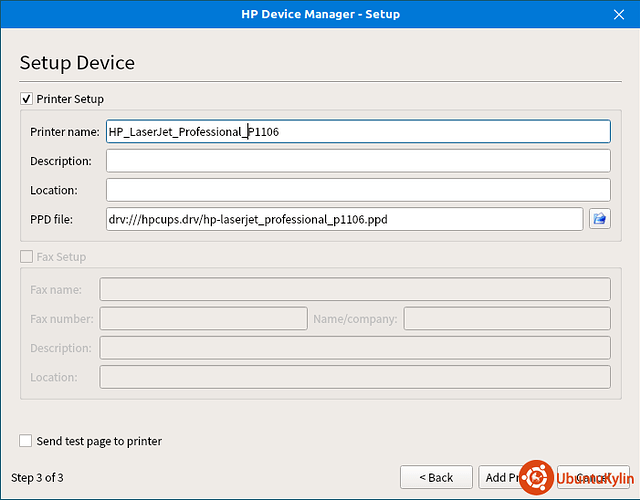Click into the PPD file path field
This screenshot has width=640, height=500.
click(344, 219)
